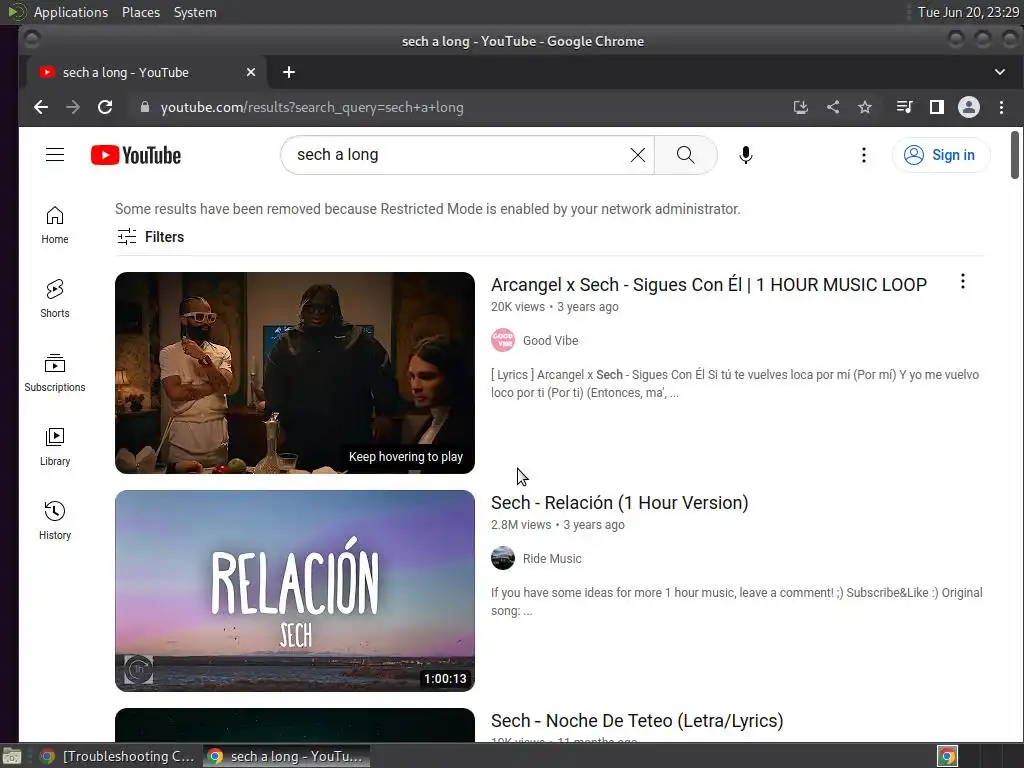Toggle Chrome side panel icon
This screenshot has width=1024, height=768.
coord(936,107)
